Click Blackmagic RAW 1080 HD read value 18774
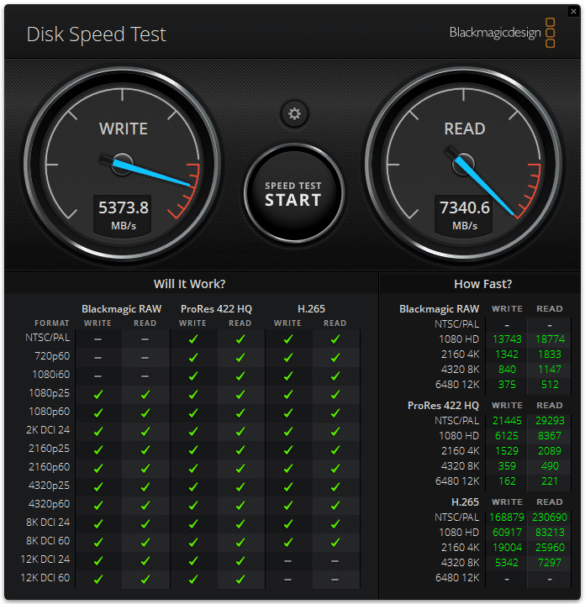The width and height of the screenshot is (585, 604). click(550, 339)
